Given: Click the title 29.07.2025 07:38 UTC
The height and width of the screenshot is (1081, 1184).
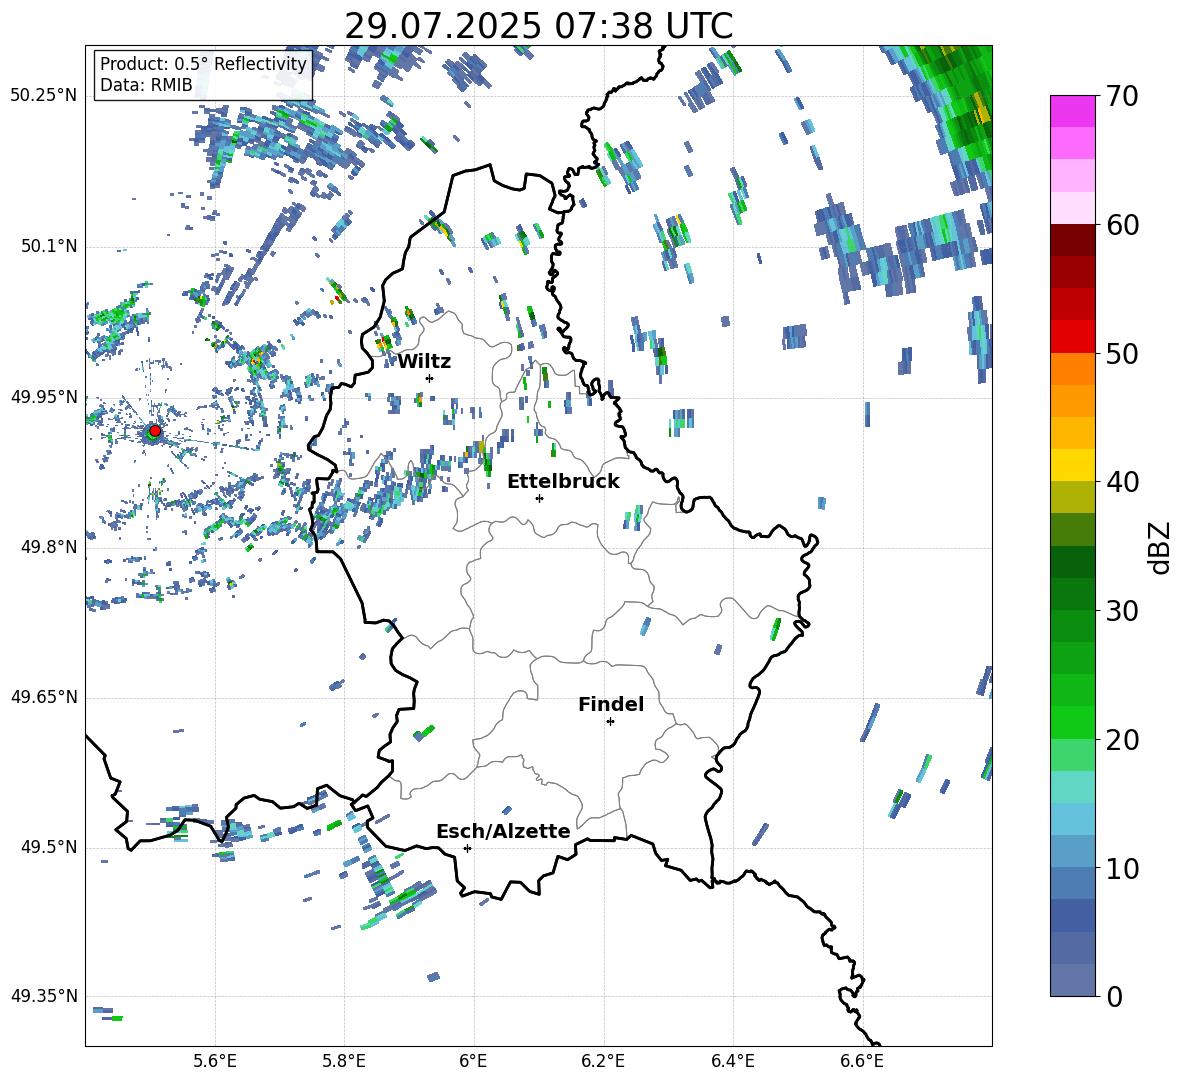Looking at the screenshot, I should click(x=538, y=26).
